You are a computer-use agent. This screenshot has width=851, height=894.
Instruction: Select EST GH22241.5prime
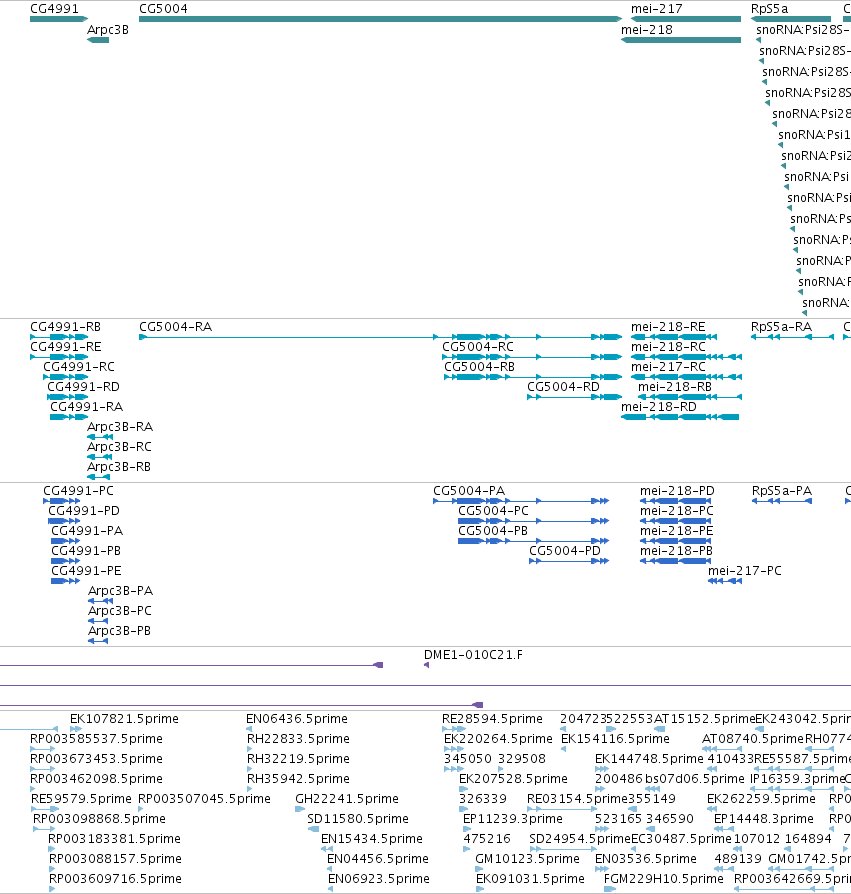[347, 799]
